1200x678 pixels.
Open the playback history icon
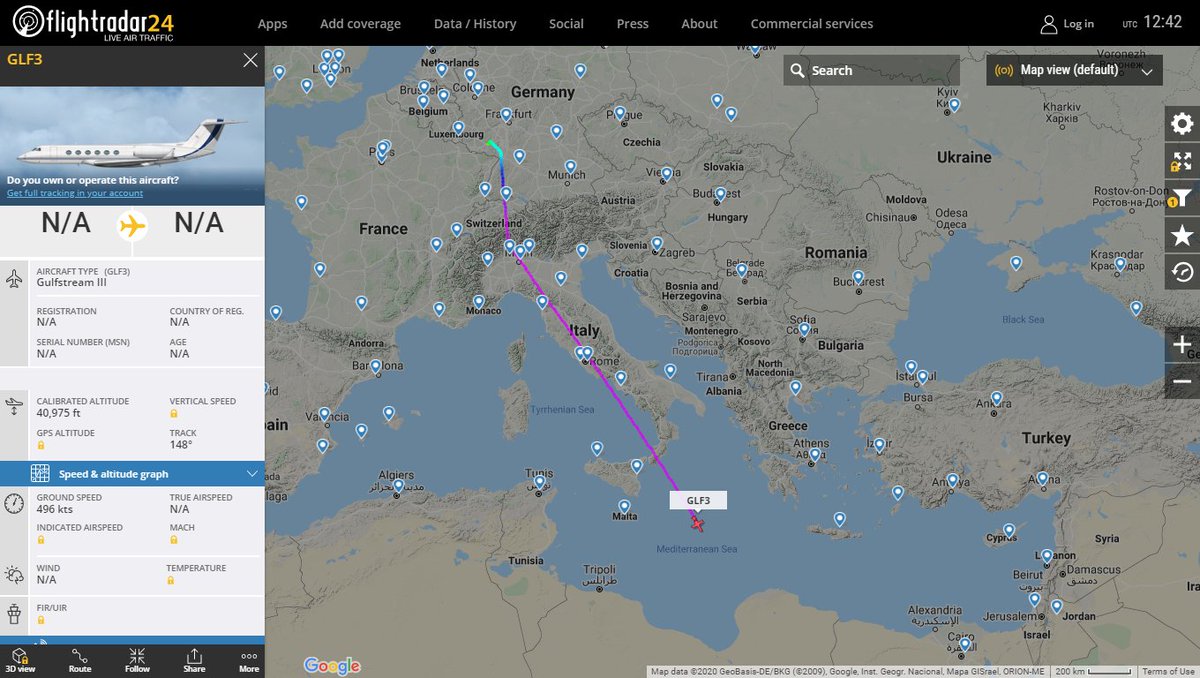[x=1182, y=272]
